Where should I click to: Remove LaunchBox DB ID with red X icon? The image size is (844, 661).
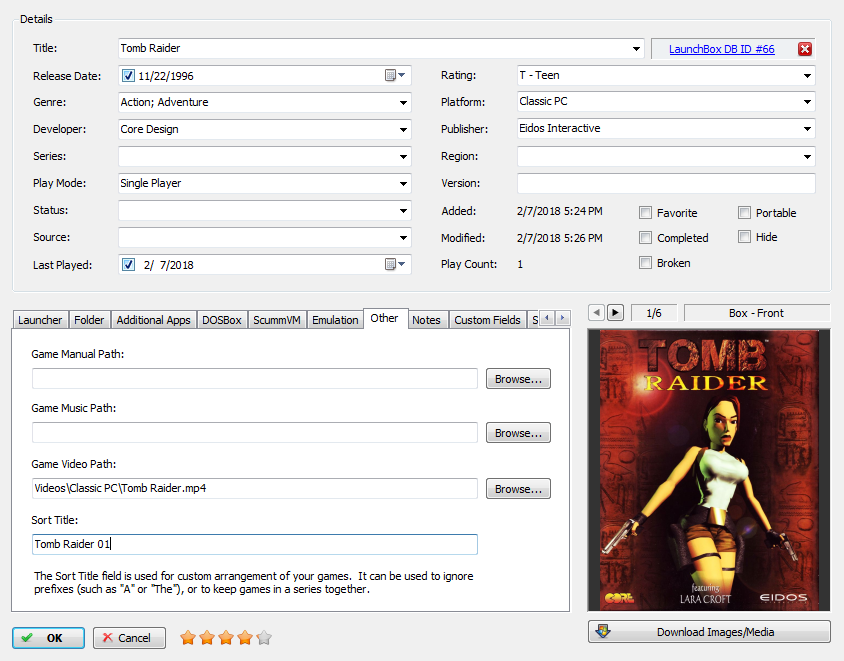805,49
